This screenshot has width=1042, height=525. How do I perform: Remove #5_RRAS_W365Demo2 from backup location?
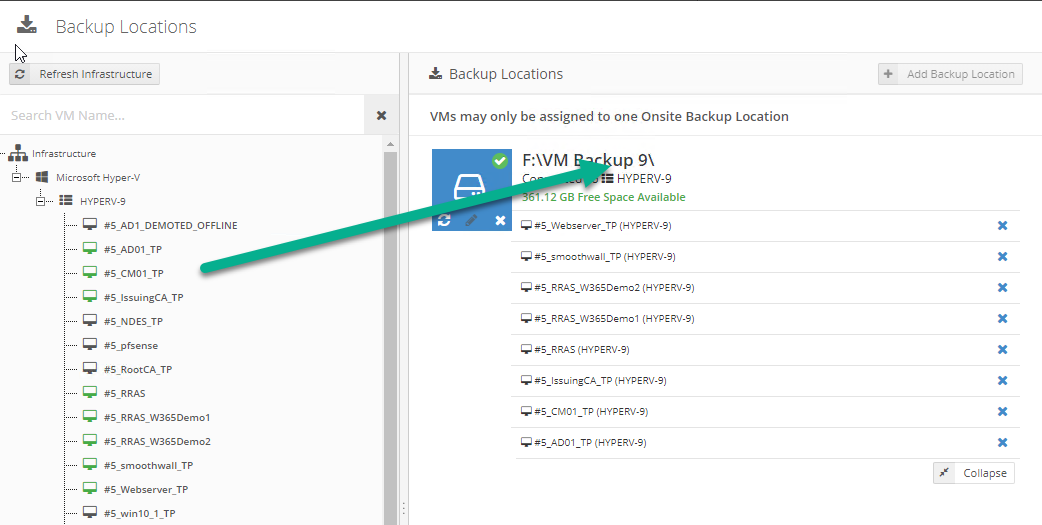1002,288
